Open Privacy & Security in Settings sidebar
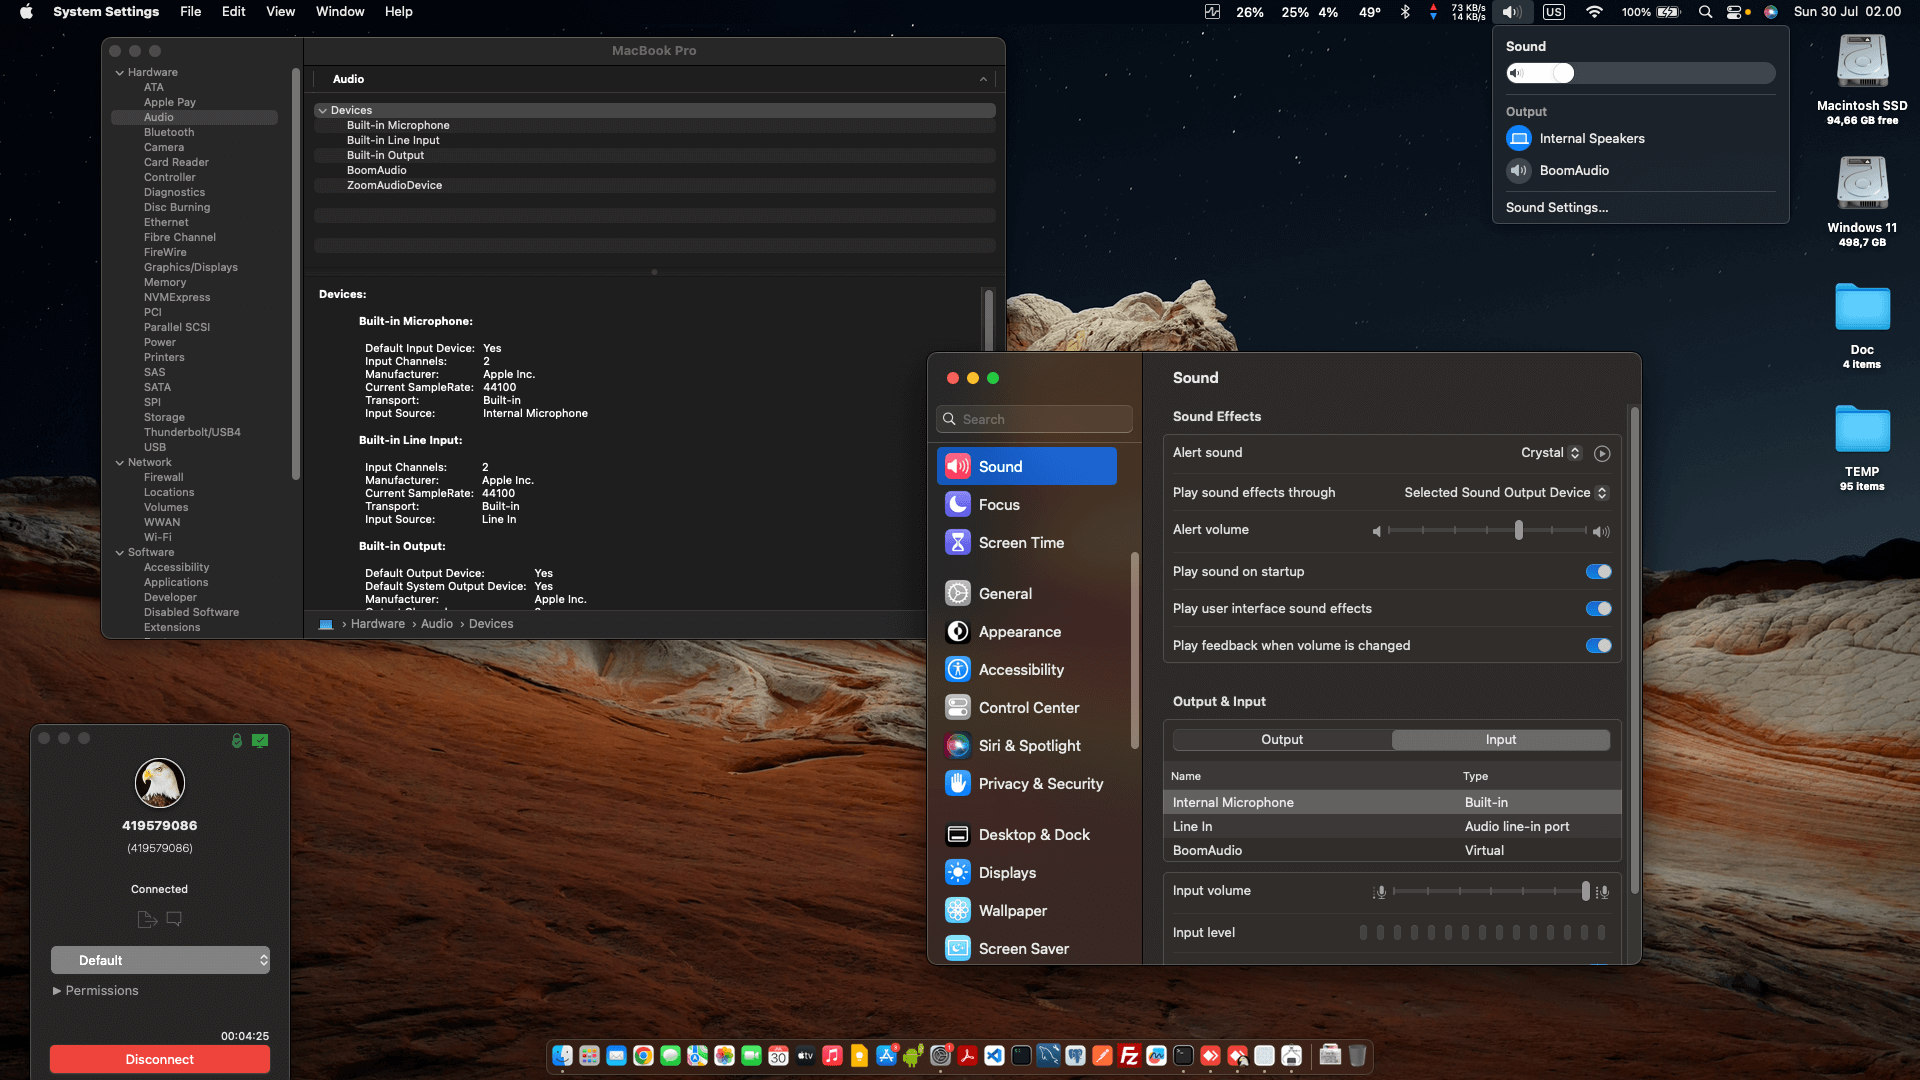The width and height of the screenshot is (1920, 1080). click(x=1027, y=784)
